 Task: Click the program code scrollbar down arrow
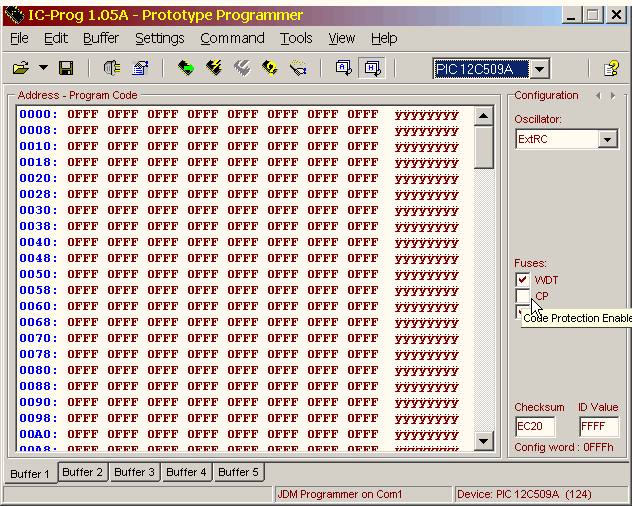pos(484,441)
